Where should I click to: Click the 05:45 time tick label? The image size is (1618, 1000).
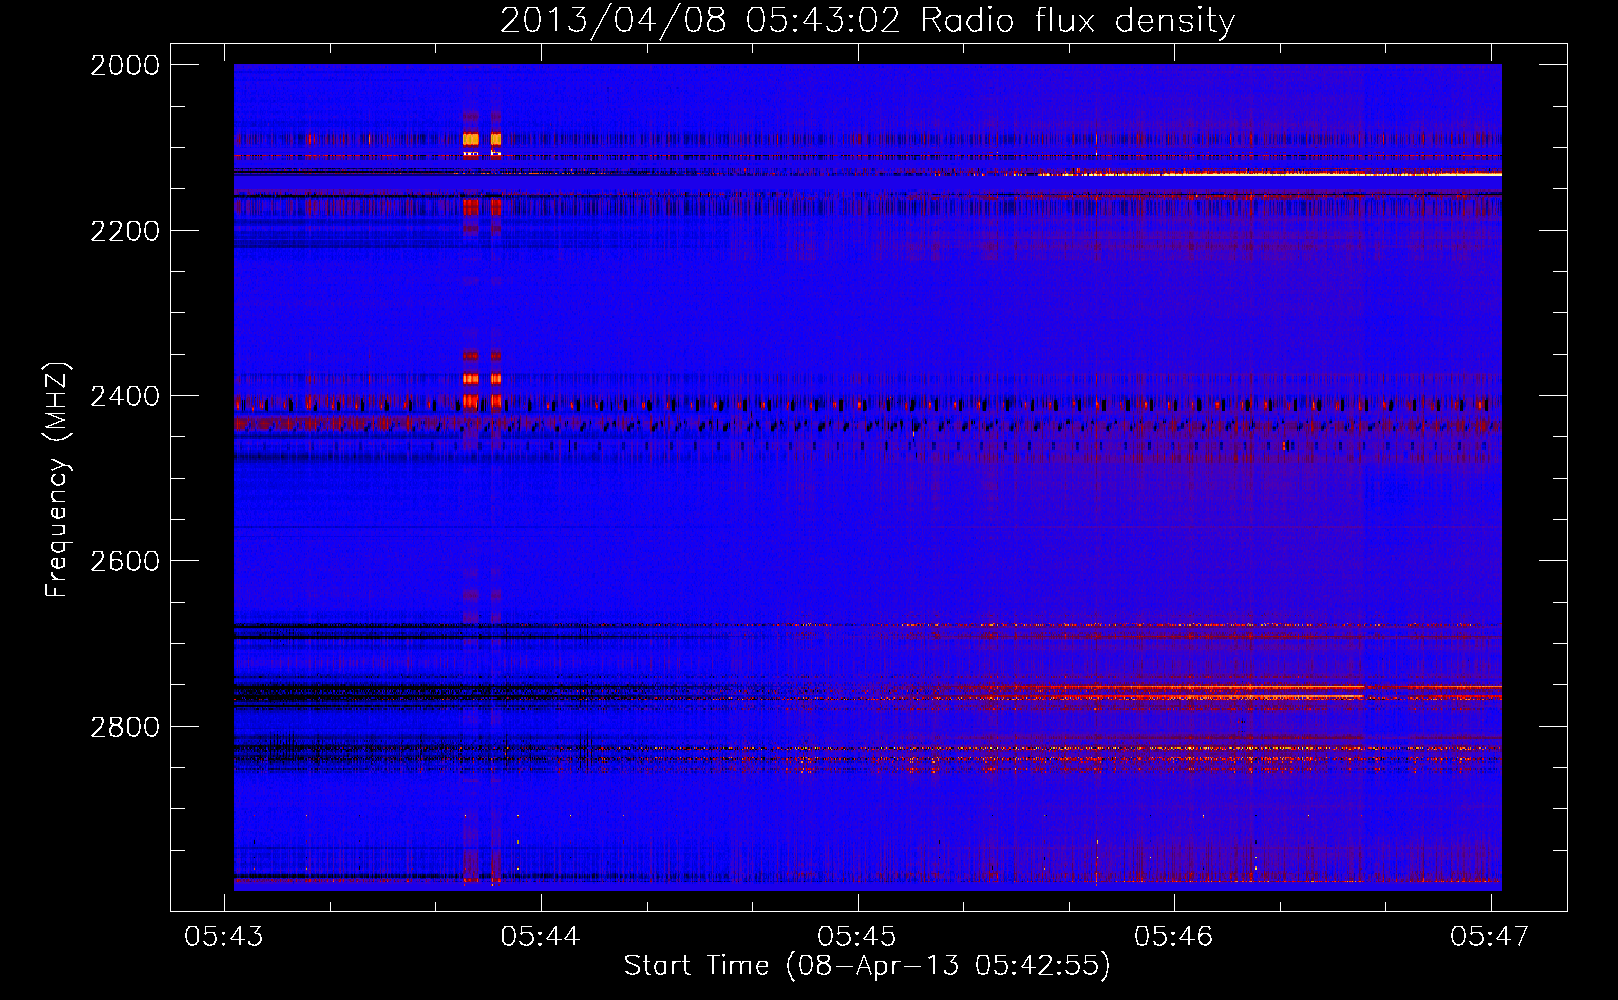[x=857, y=936]
